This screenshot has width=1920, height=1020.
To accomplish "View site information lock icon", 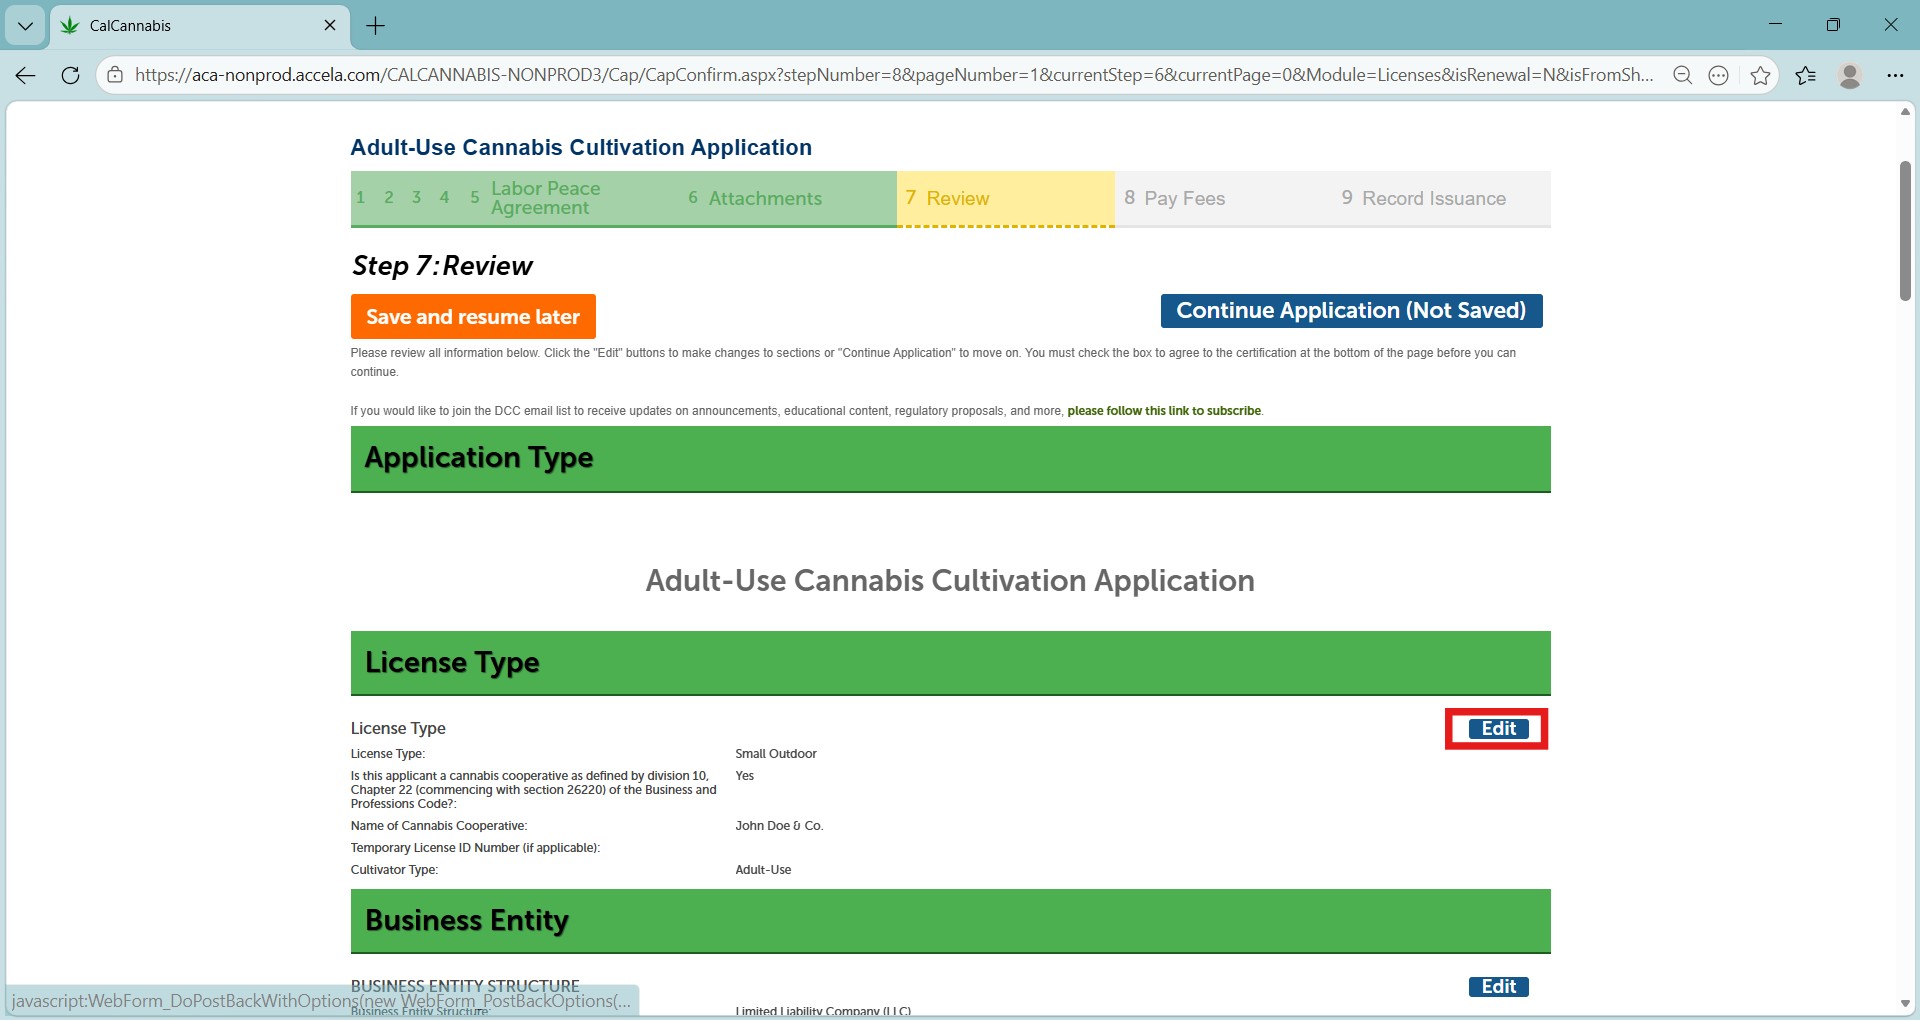I will [x=115, y=75].
